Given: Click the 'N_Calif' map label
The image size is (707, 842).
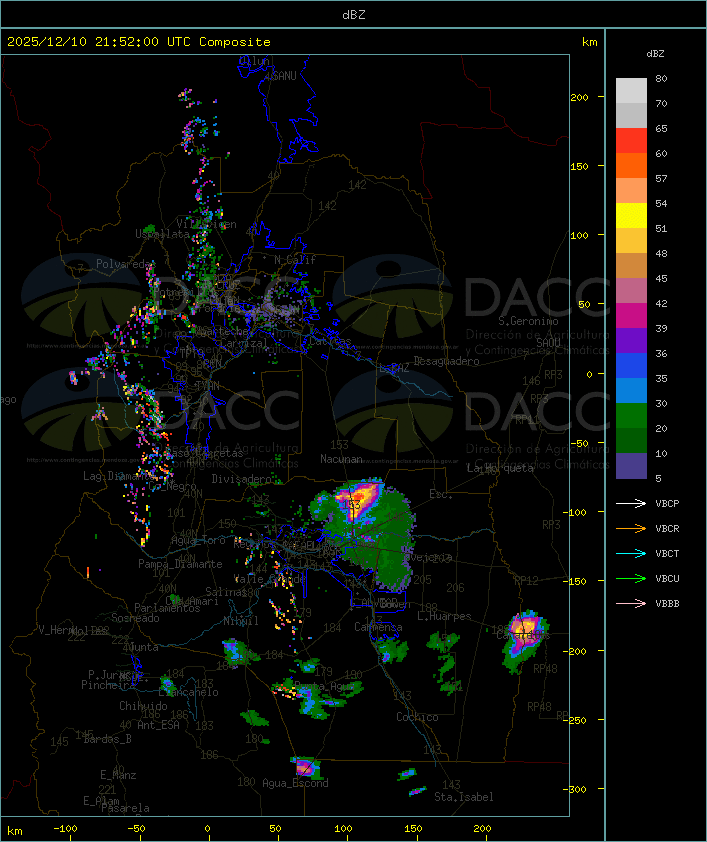Looking at the screenshot, I should (x=295, y=260).
